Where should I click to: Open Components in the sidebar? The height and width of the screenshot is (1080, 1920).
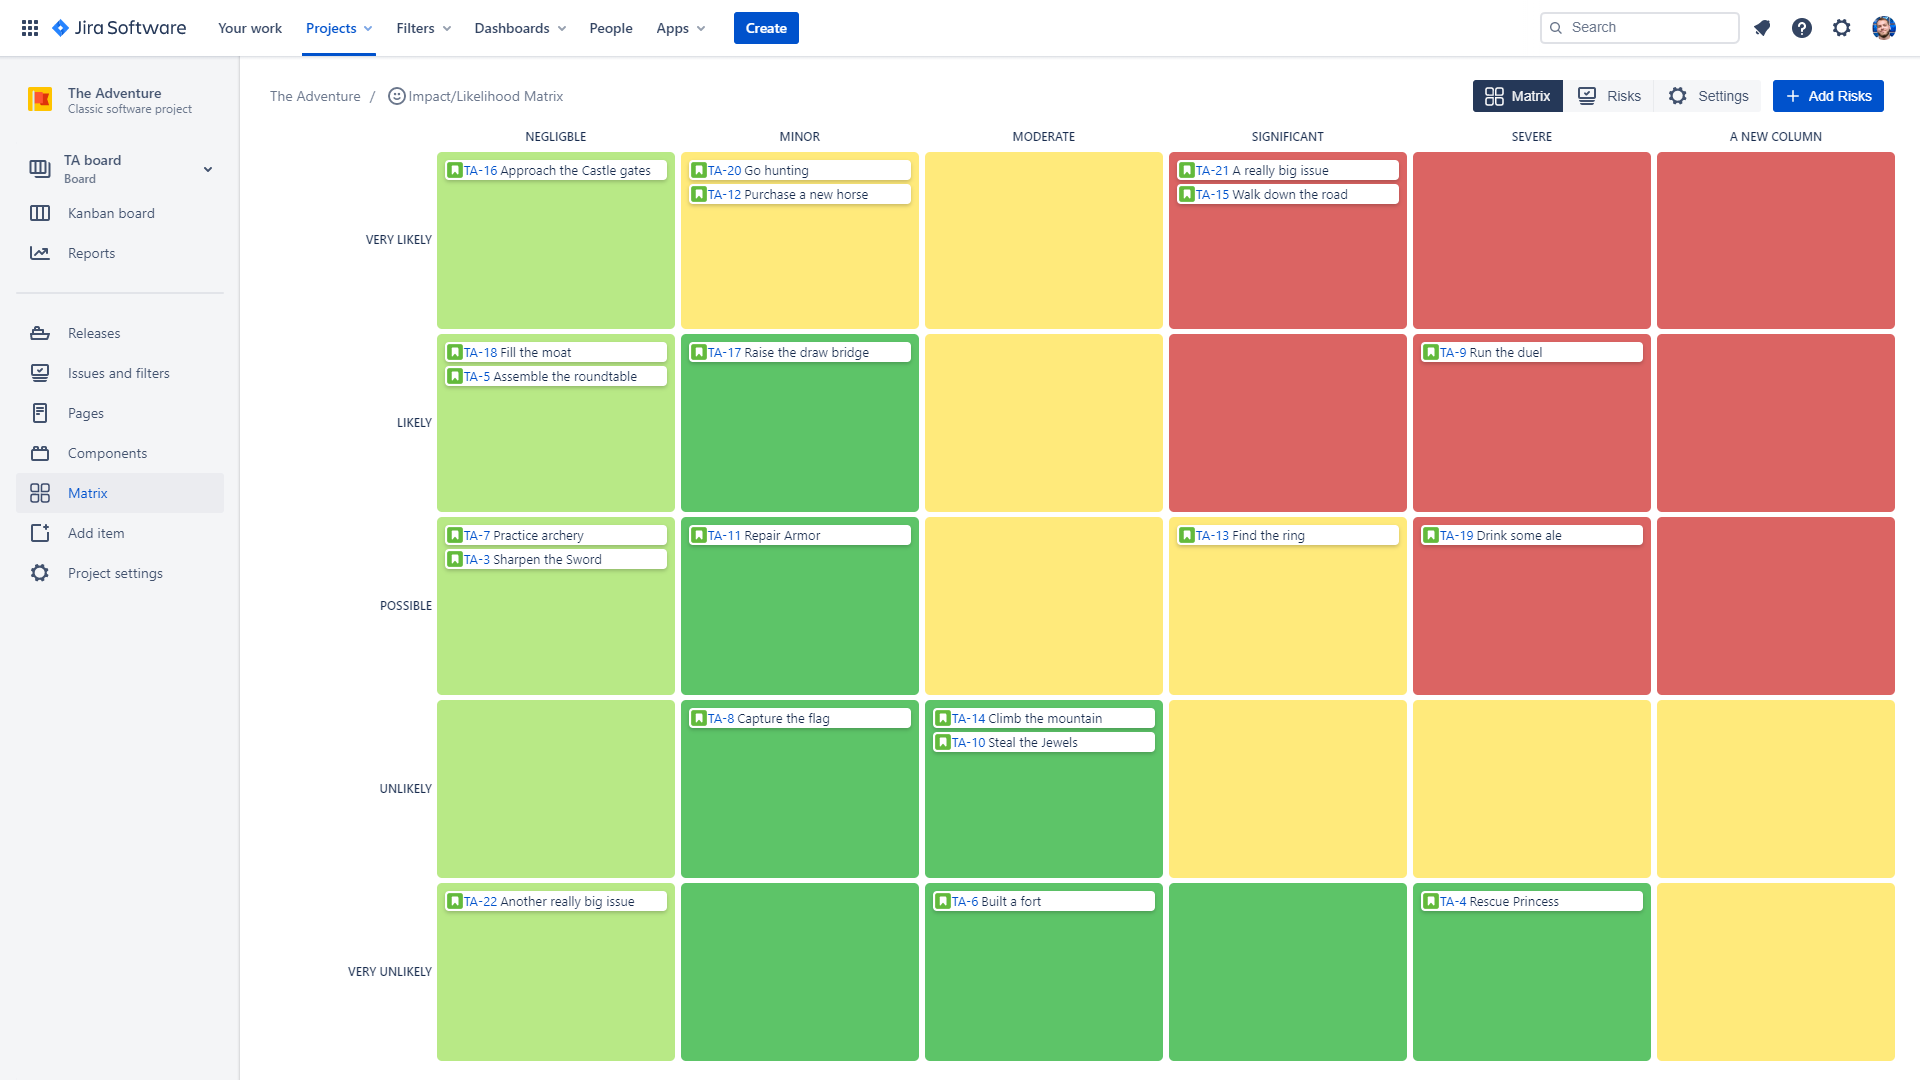(x=107, y=453)
